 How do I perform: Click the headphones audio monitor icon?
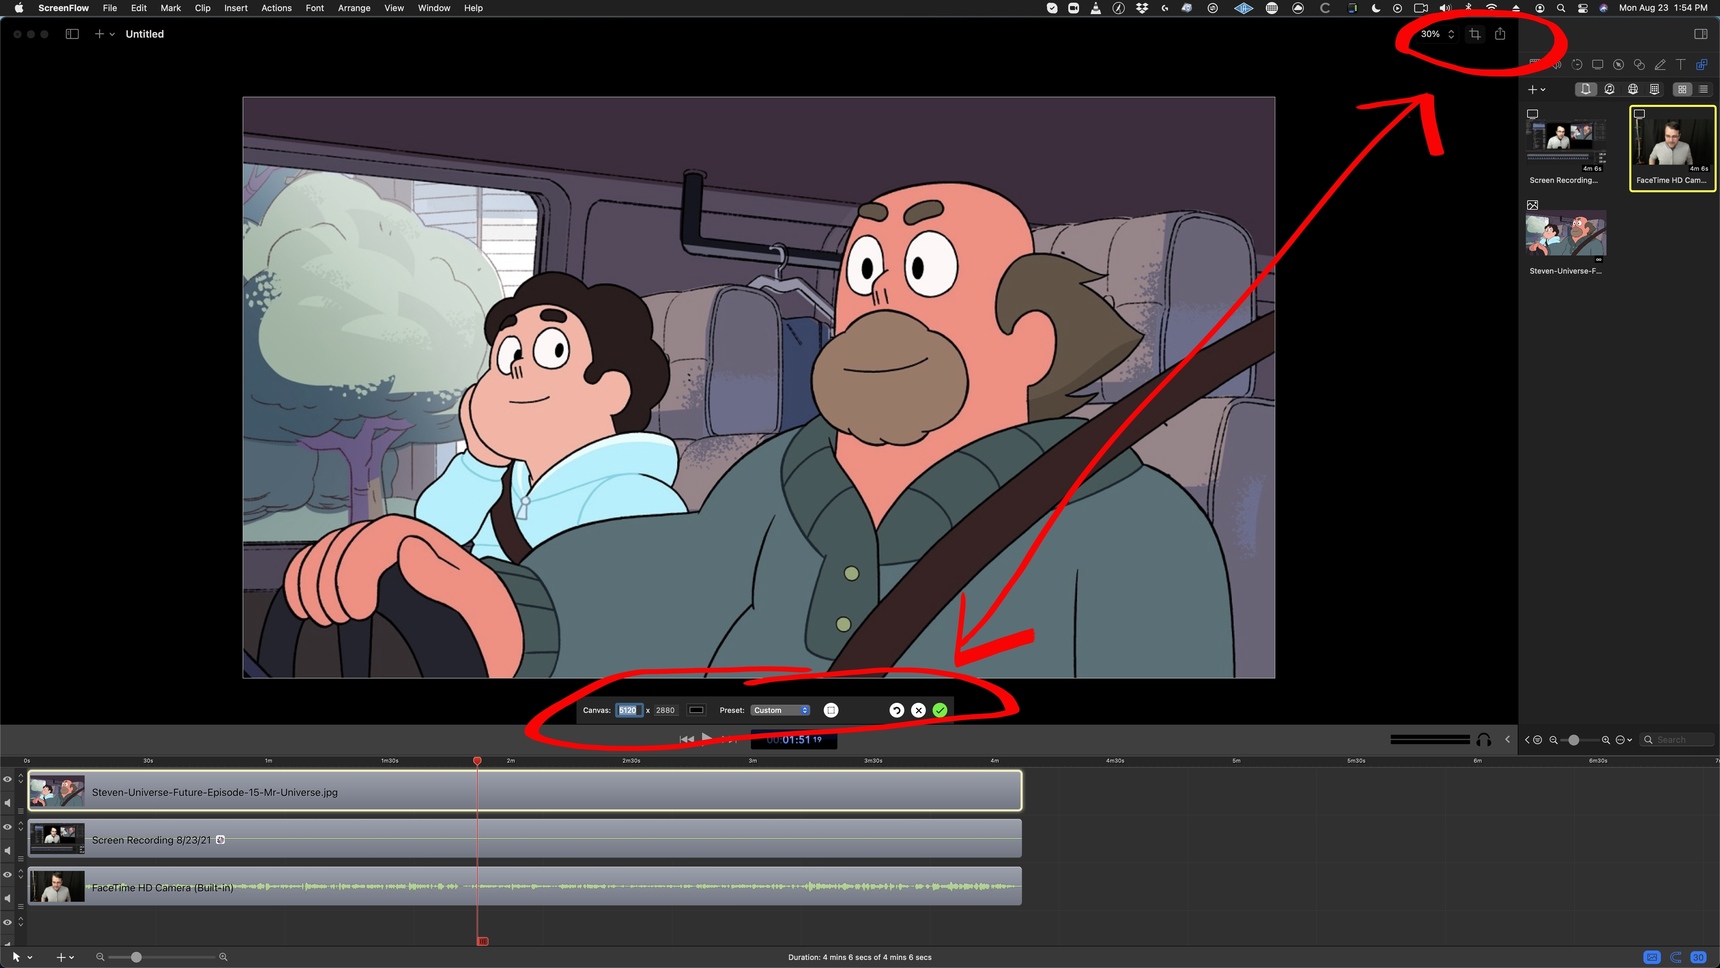pos(1484,740)
